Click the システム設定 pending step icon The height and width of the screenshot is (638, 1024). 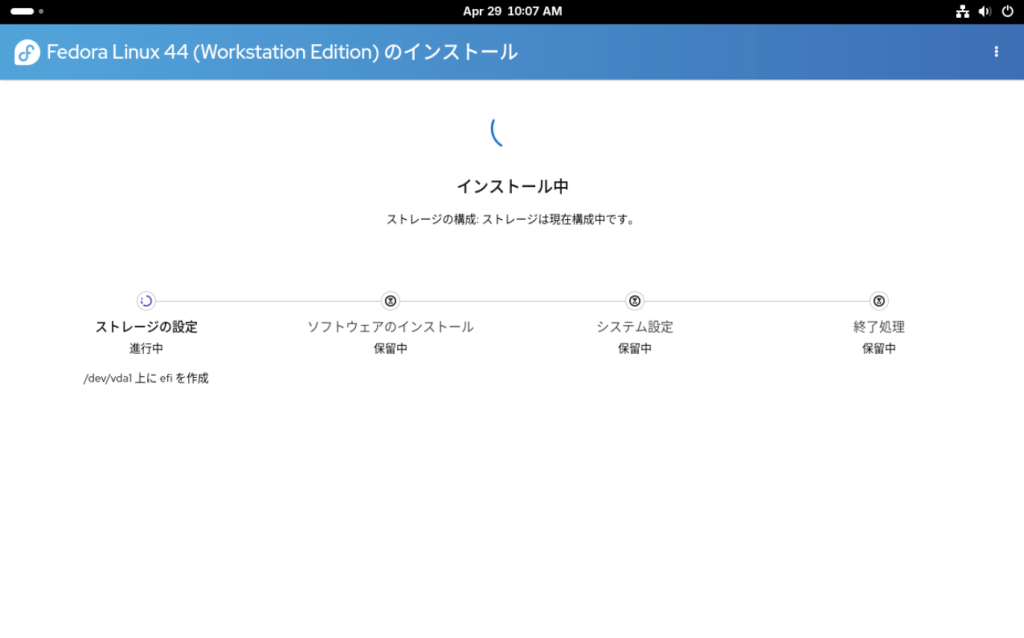[634, 301]
